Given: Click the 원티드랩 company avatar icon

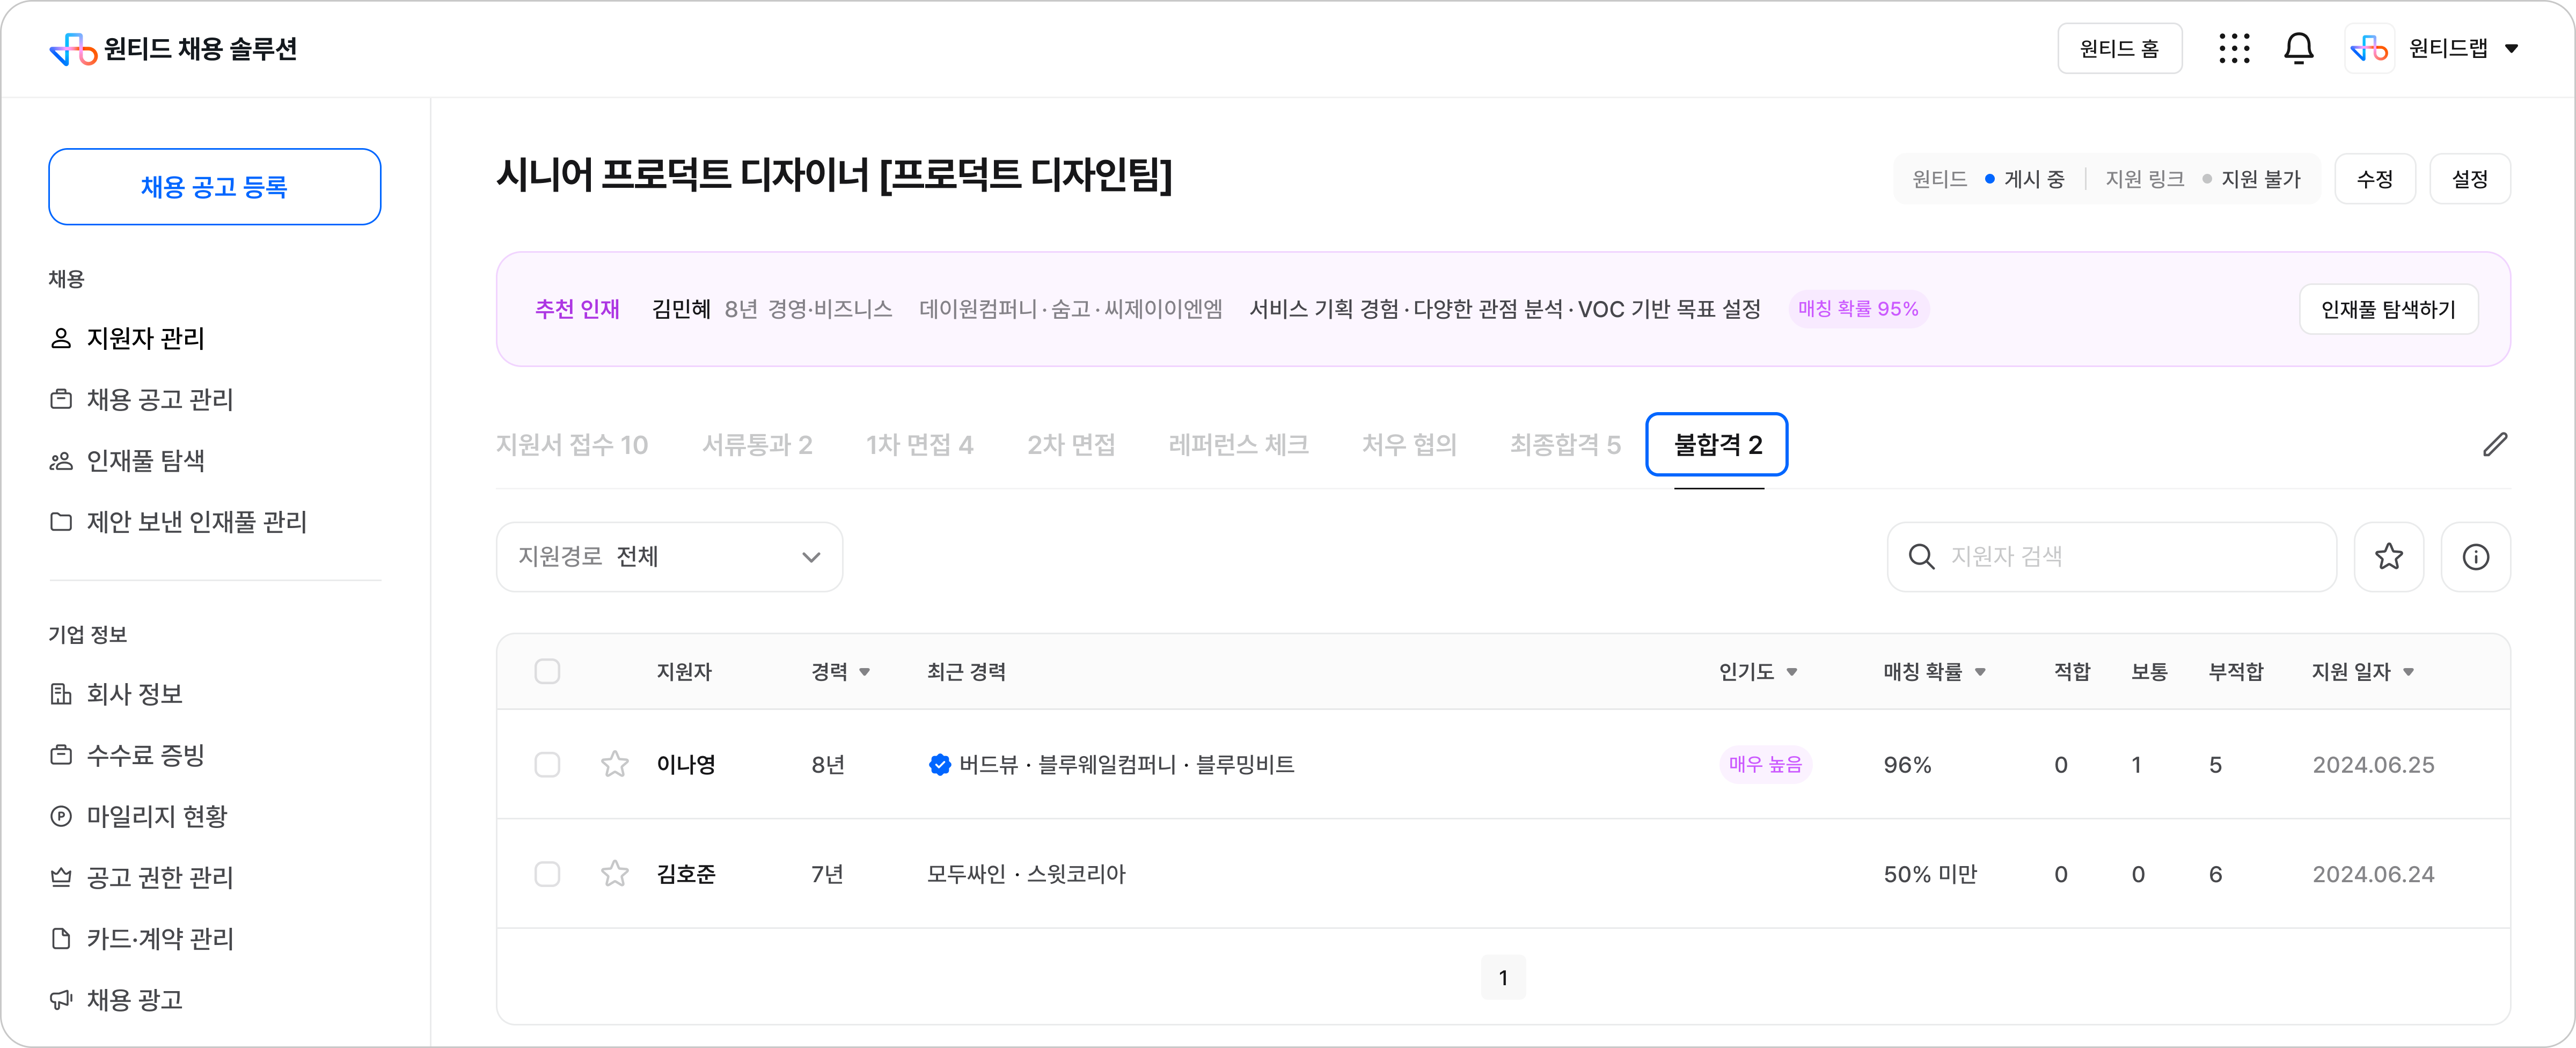Looking at the screenshot, I should coord(2369,48).
